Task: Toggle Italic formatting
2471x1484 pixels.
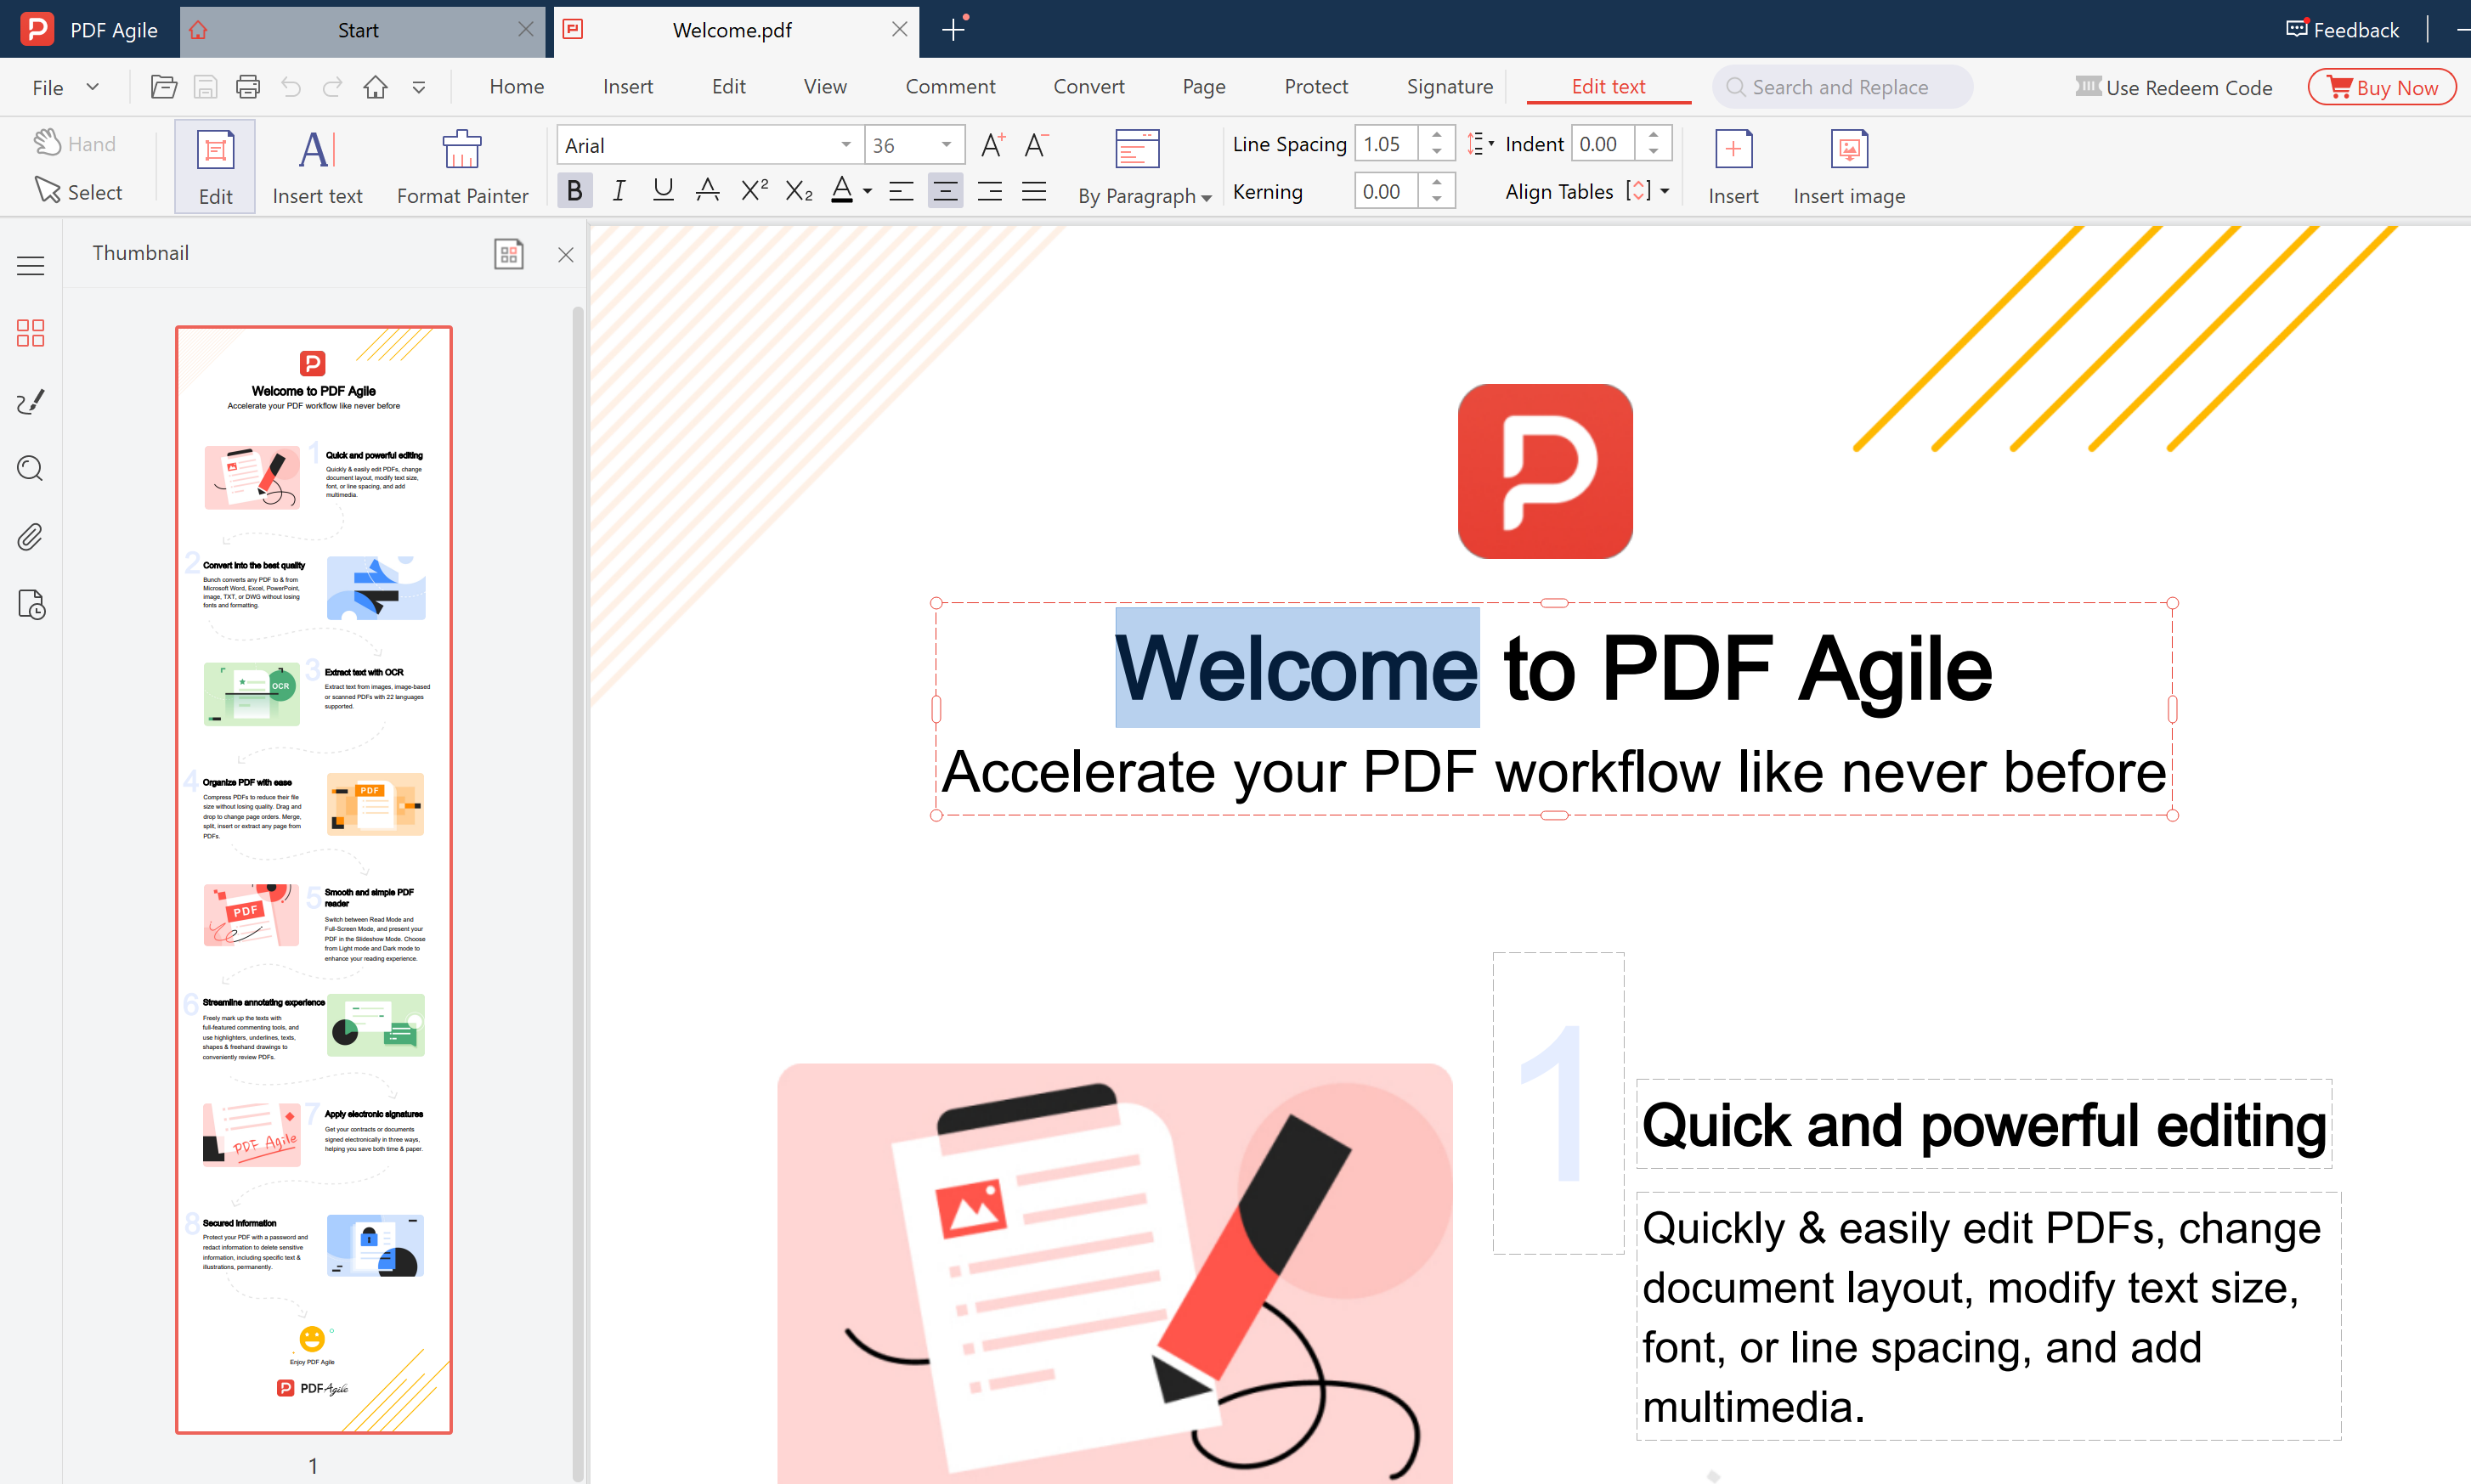Action: tap(619, 190)
